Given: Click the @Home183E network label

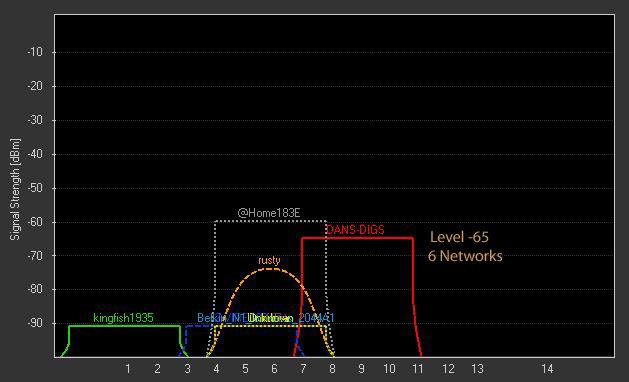Looking at the screenshot, I should click(269, 213).
